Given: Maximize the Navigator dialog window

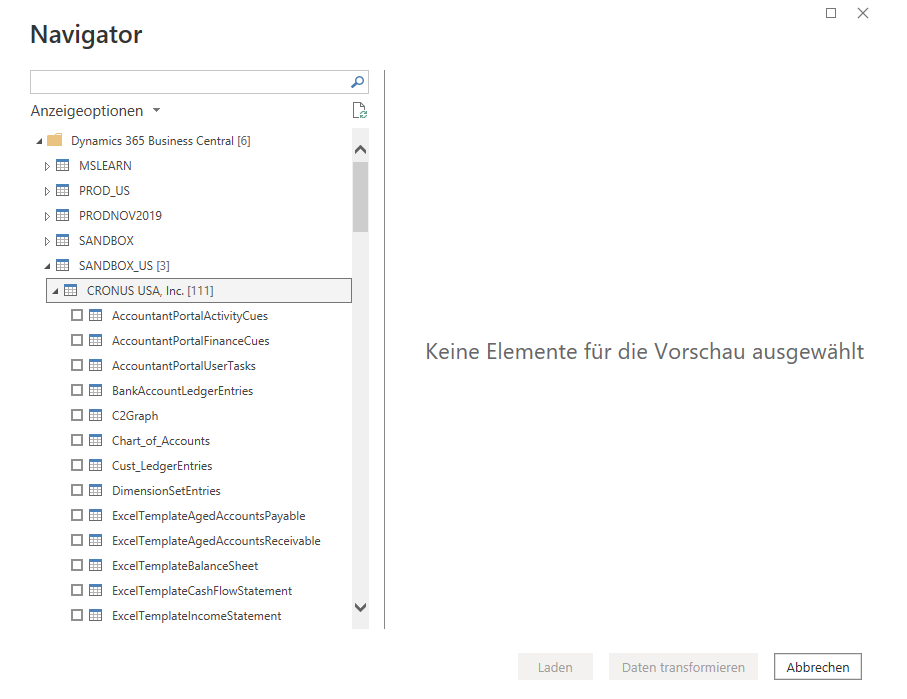Looking at the screenshot, I should (x=831, y=13).
